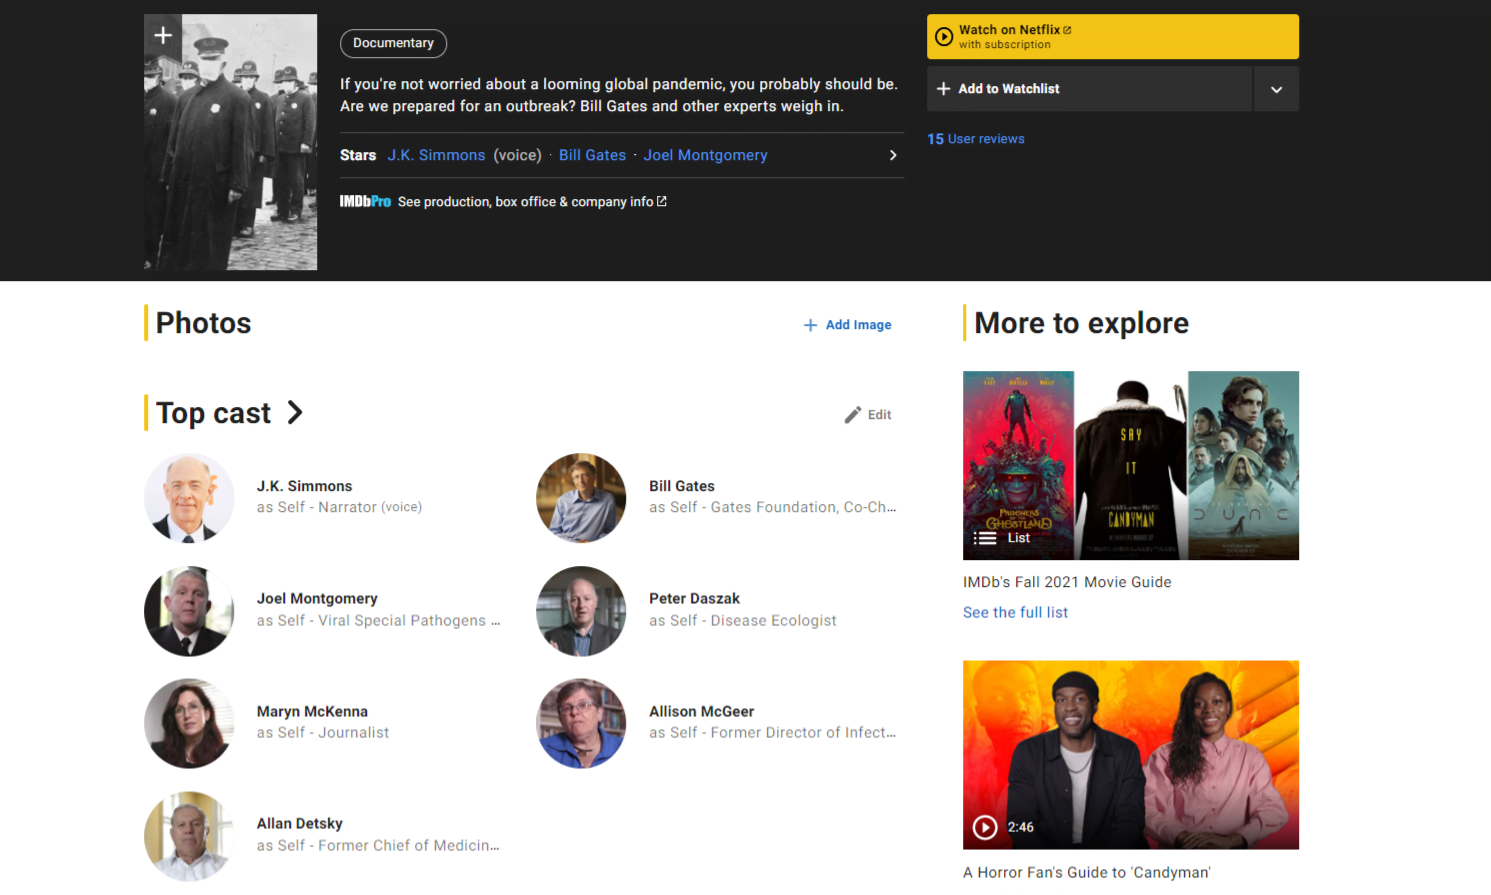
Task: Open Bill Gates cast name link
Action: pos(682,486)
